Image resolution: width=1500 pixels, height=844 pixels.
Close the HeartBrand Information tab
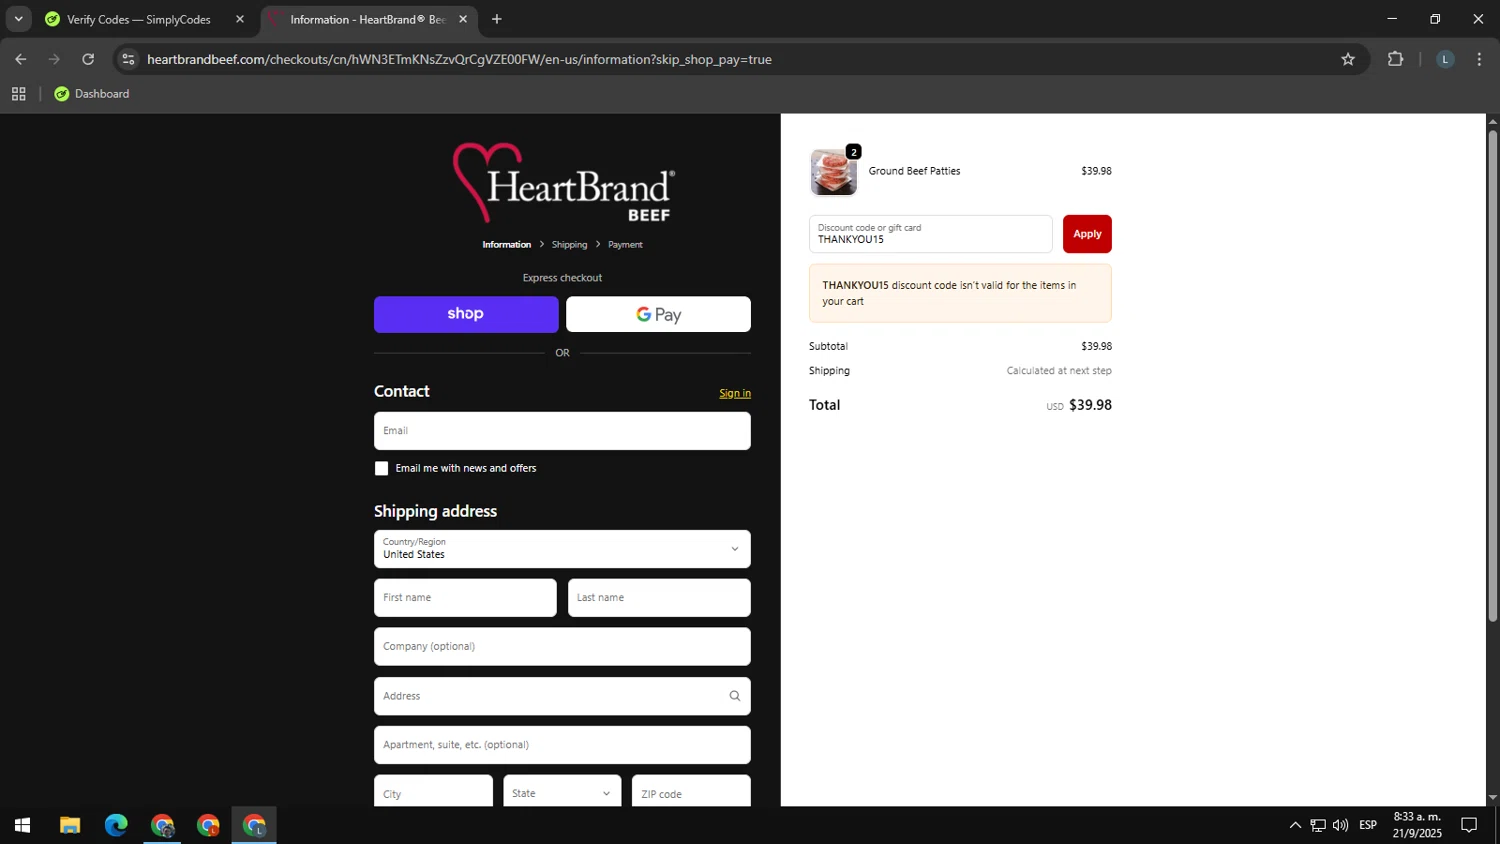coord(463,19)
